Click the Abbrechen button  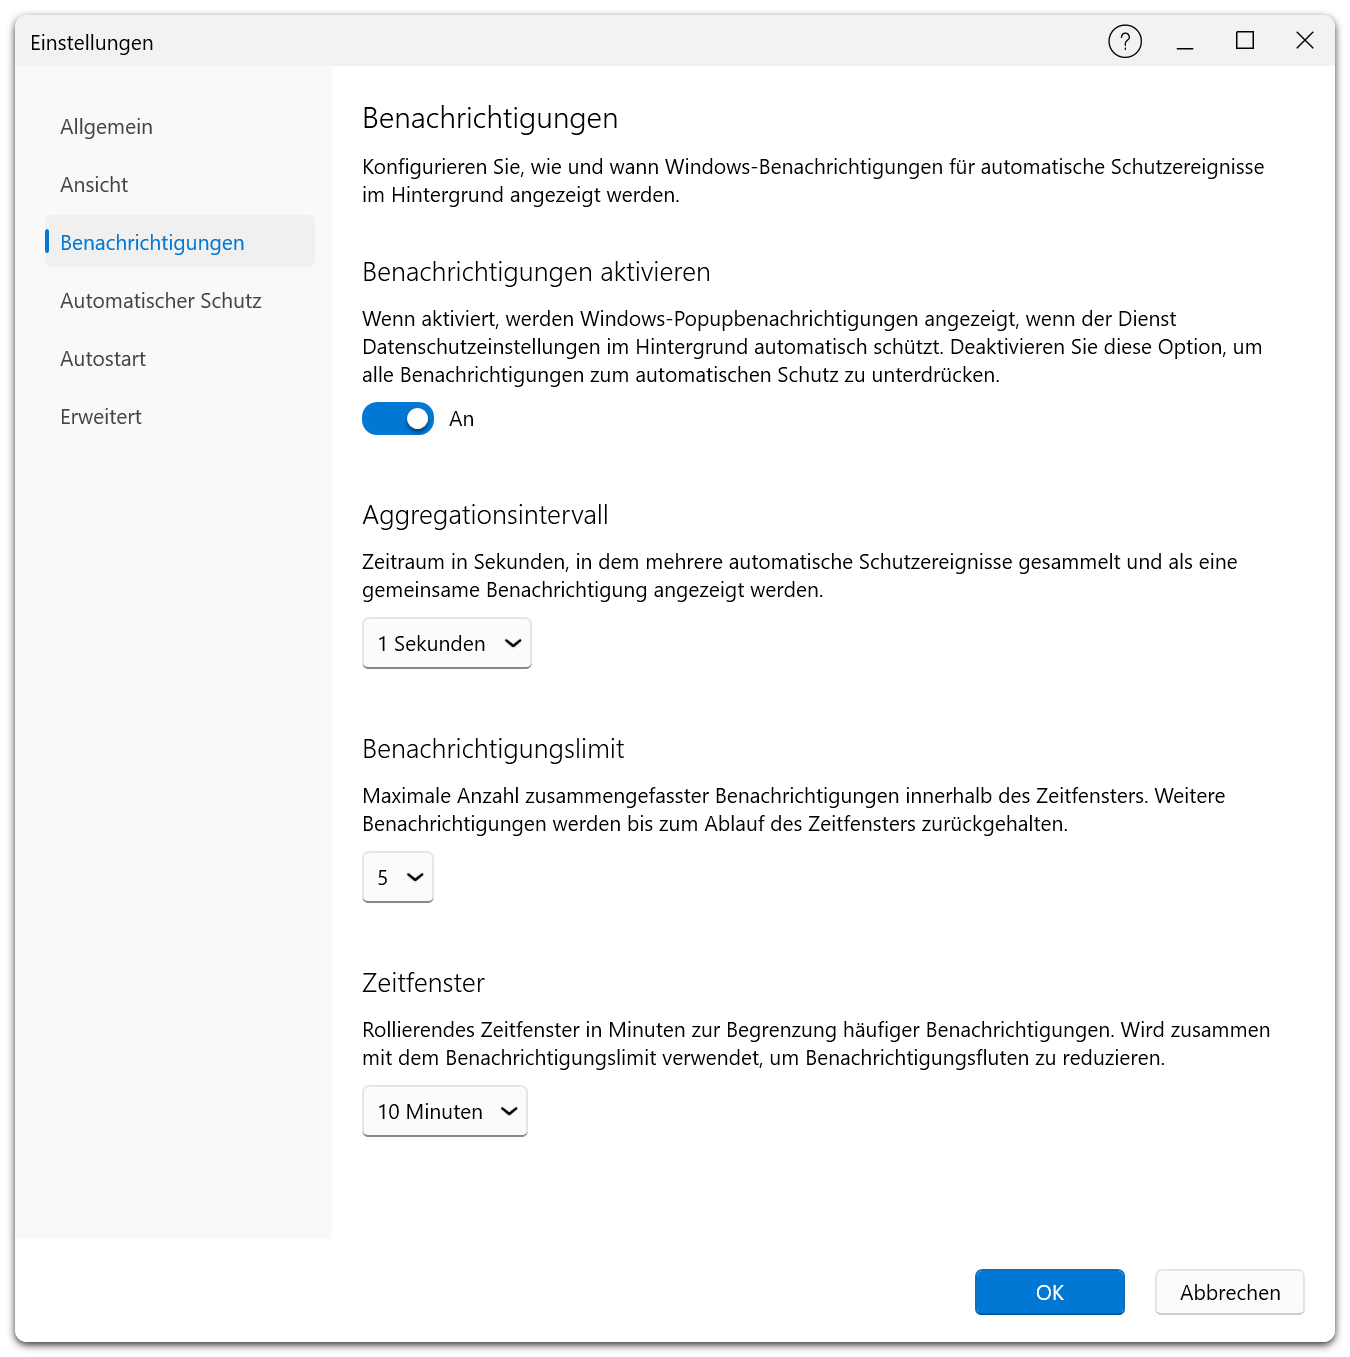[1230, 1292]
